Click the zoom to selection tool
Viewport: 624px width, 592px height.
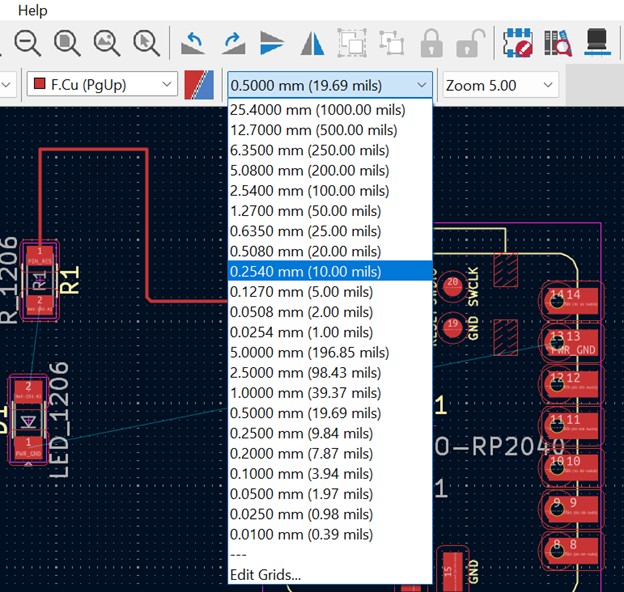pyautogui.click(x=147, y=42)
